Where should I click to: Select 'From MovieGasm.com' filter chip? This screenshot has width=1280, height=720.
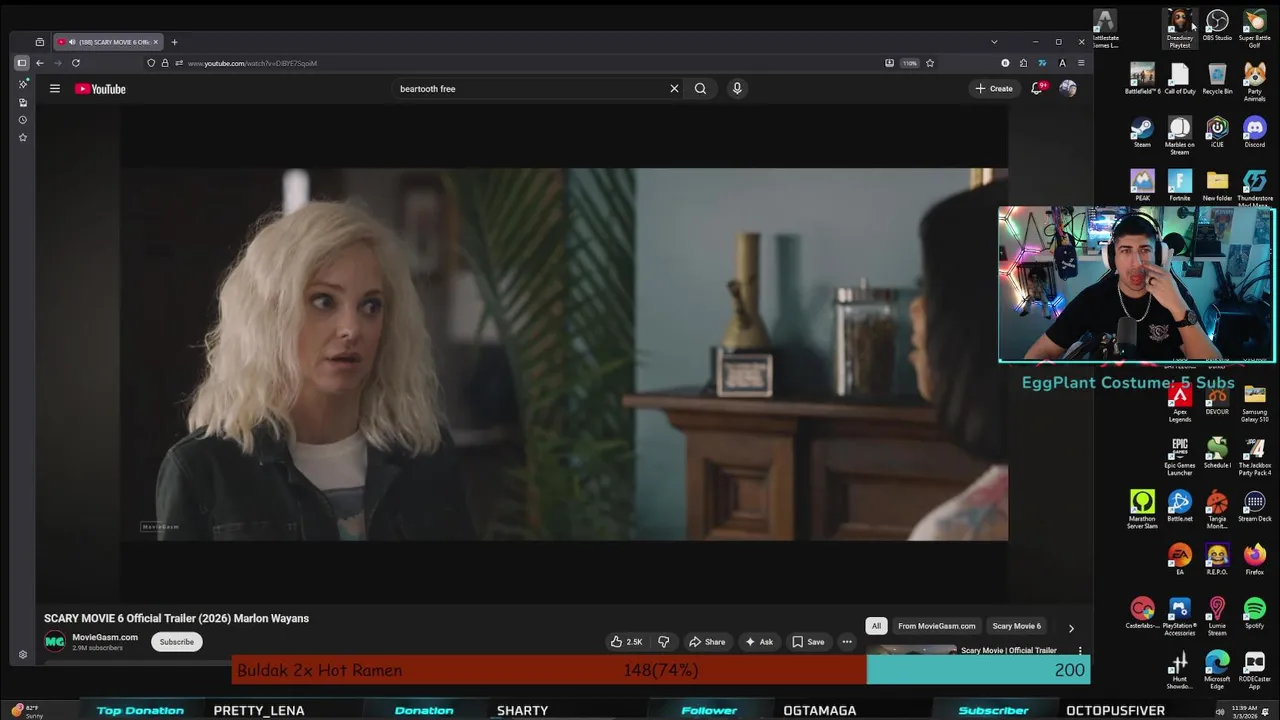(x=936, y=626)
